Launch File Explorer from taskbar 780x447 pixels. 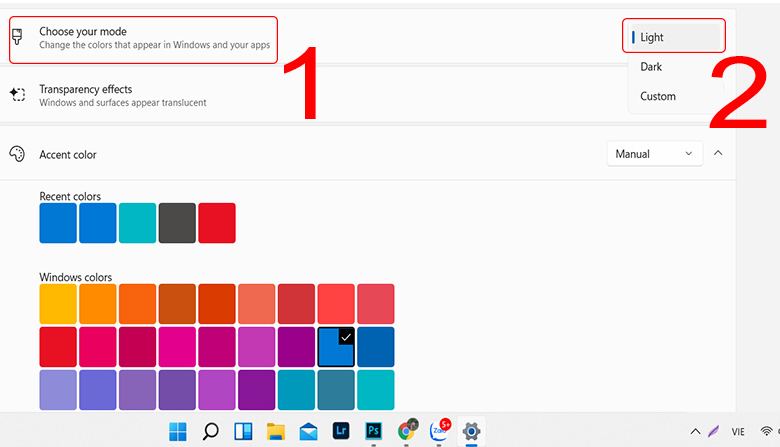tap(276, 431)
